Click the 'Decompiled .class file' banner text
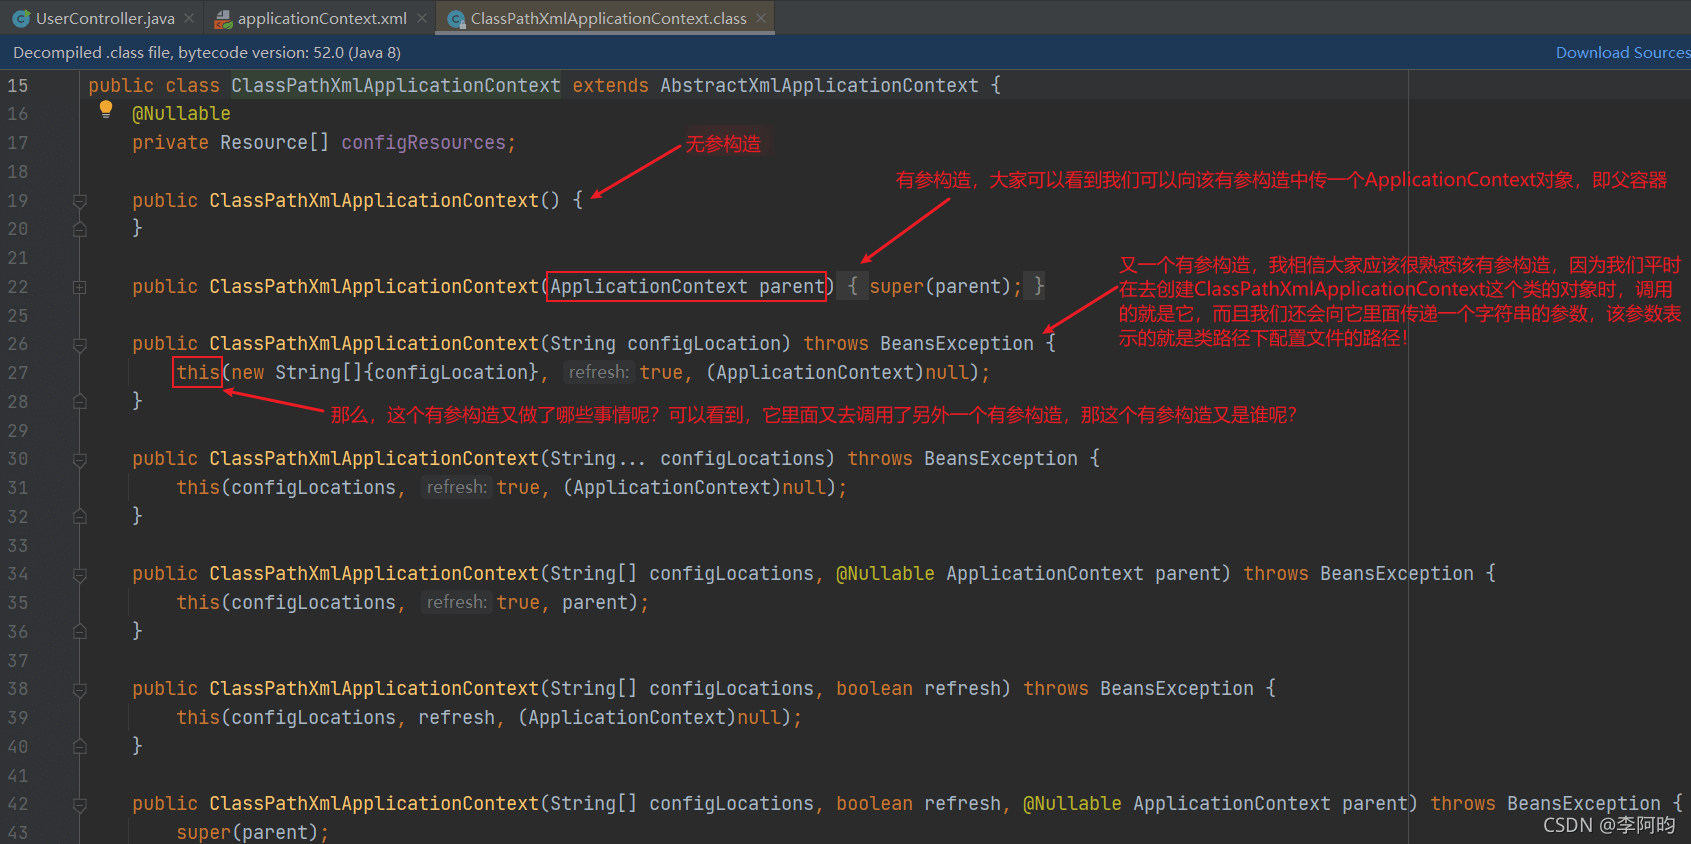This screenshot has width=1691, height=844. pyautogui.click(x=207, y=52)
